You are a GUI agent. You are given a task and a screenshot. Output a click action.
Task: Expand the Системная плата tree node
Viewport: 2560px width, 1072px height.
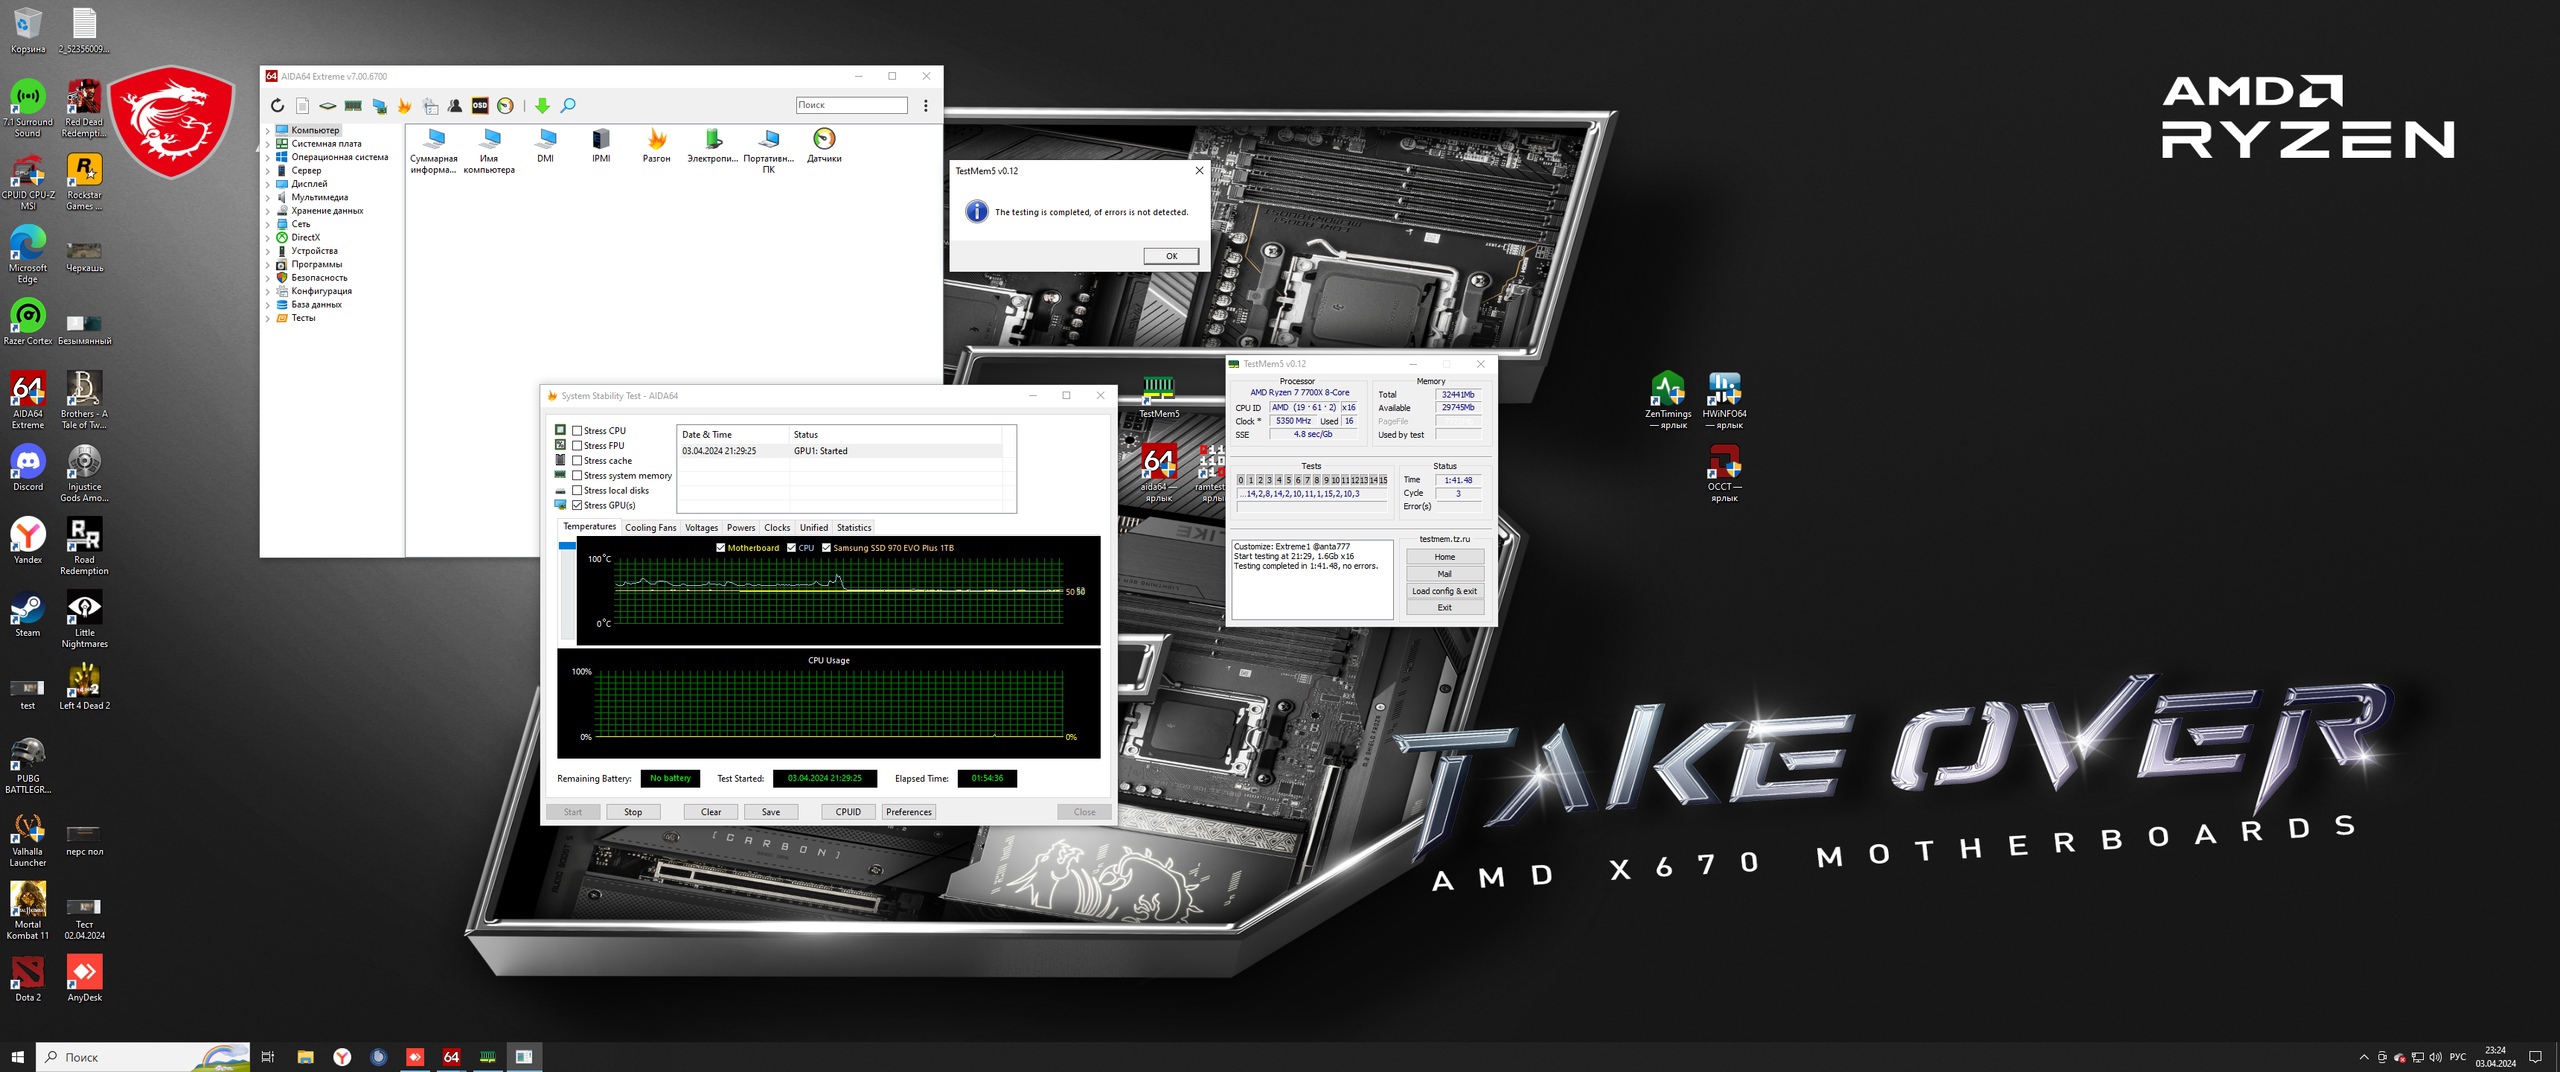pos(268,144)
